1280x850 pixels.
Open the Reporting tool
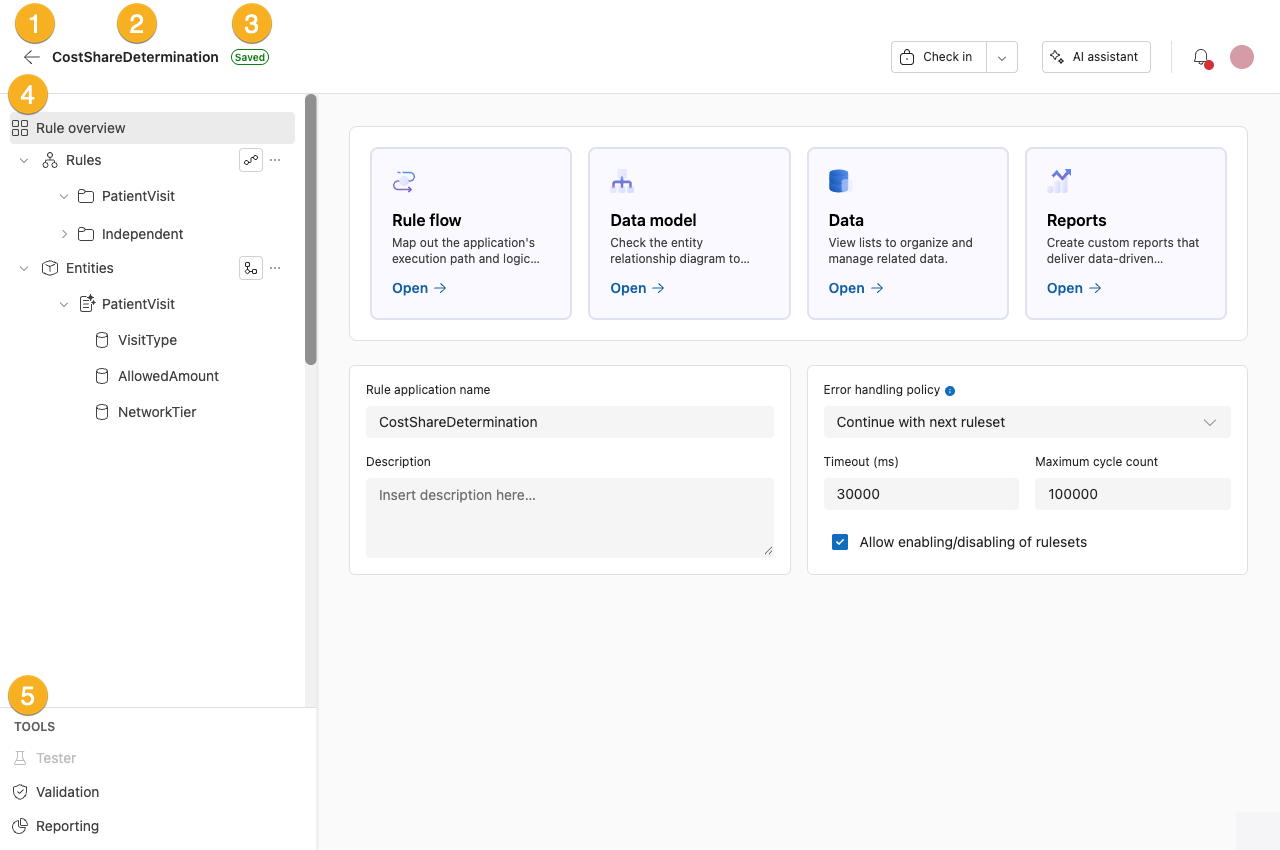[x=66, y=826]
